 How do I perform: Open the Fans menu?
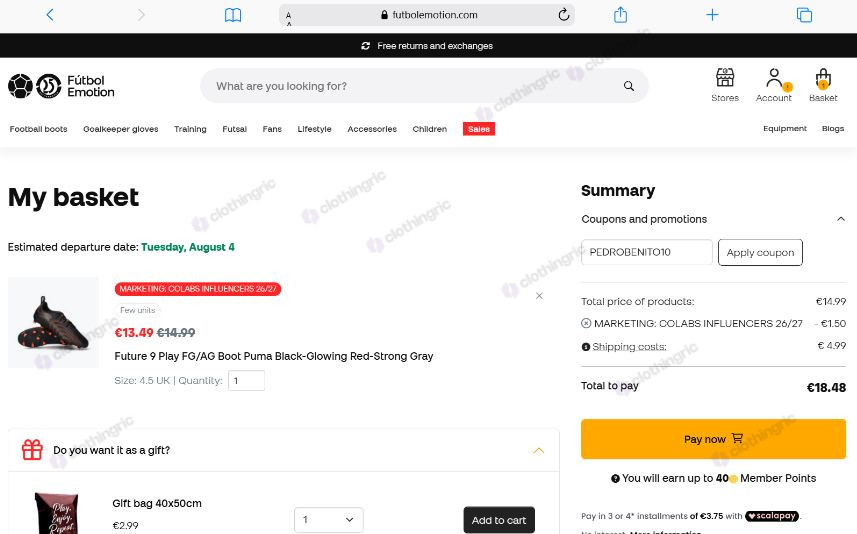point(272,129)
